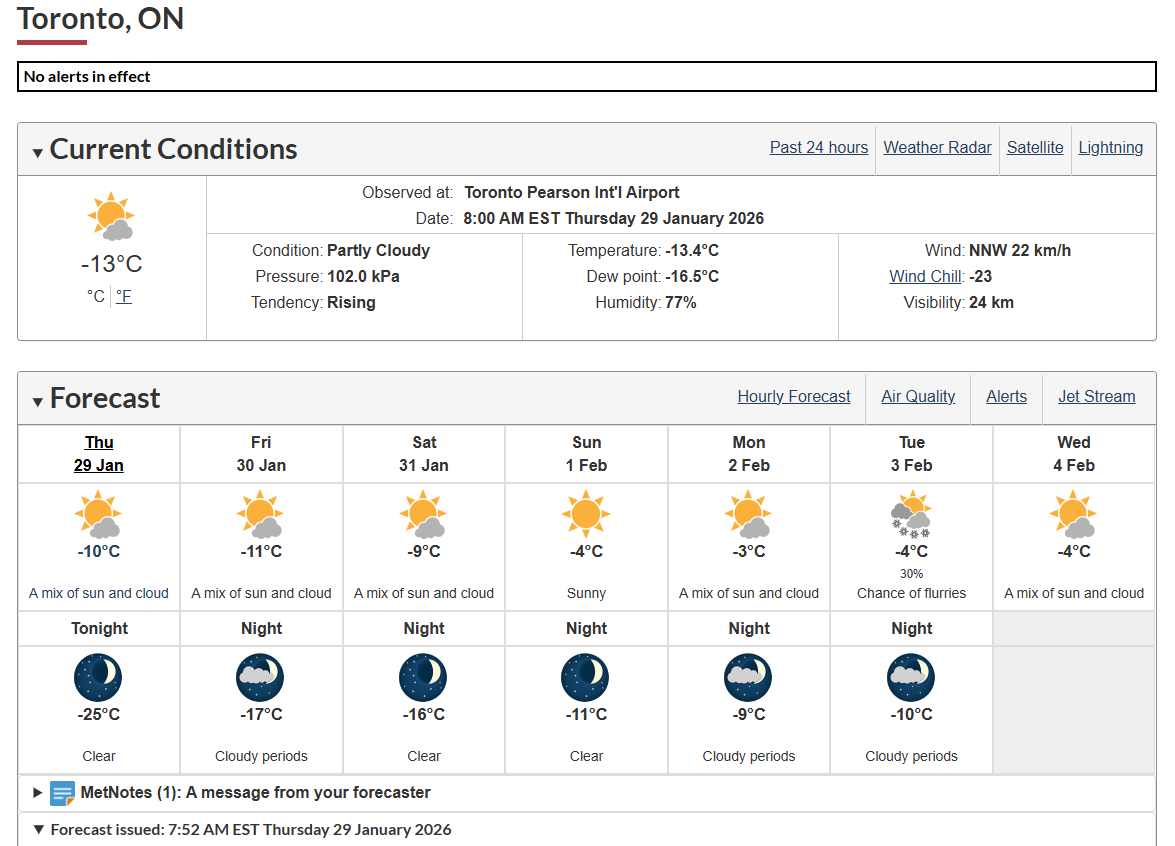Image resolution: width=1175 pixels, height=846 pixels.
Task: Click the MetNotes note icon
Action: click(62, 793)
